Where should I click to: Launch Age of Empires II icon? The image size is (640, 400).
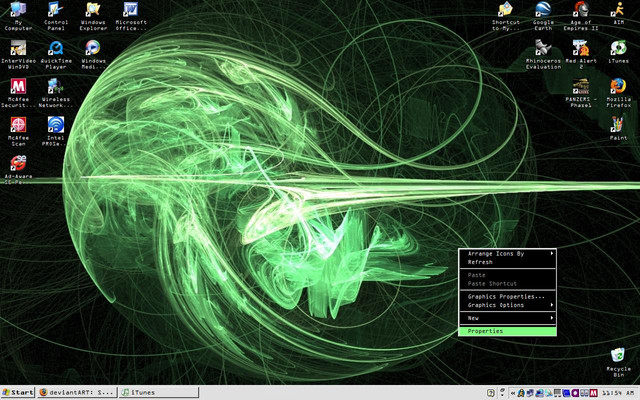[581, 12]
